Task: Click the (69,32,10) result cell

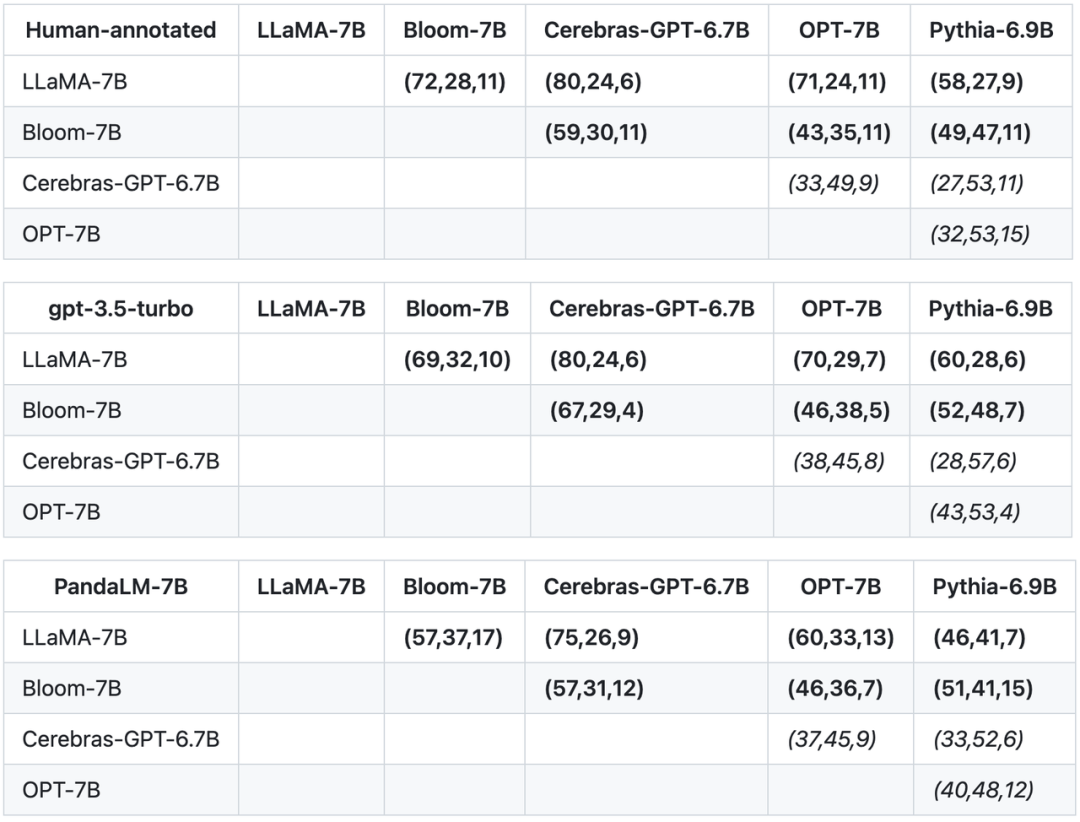Action: [457, 360]
